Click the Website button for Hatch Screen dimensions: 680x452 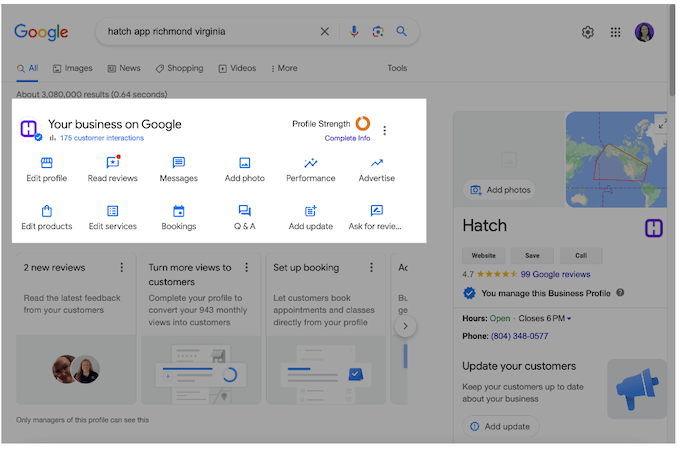click(483, 255)
